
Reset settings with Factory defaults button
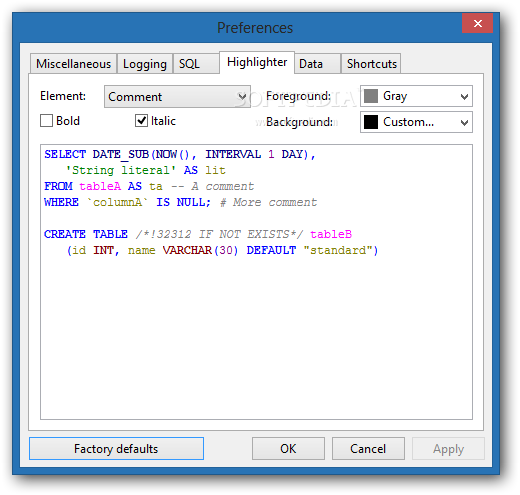click(x=116, y=449)
